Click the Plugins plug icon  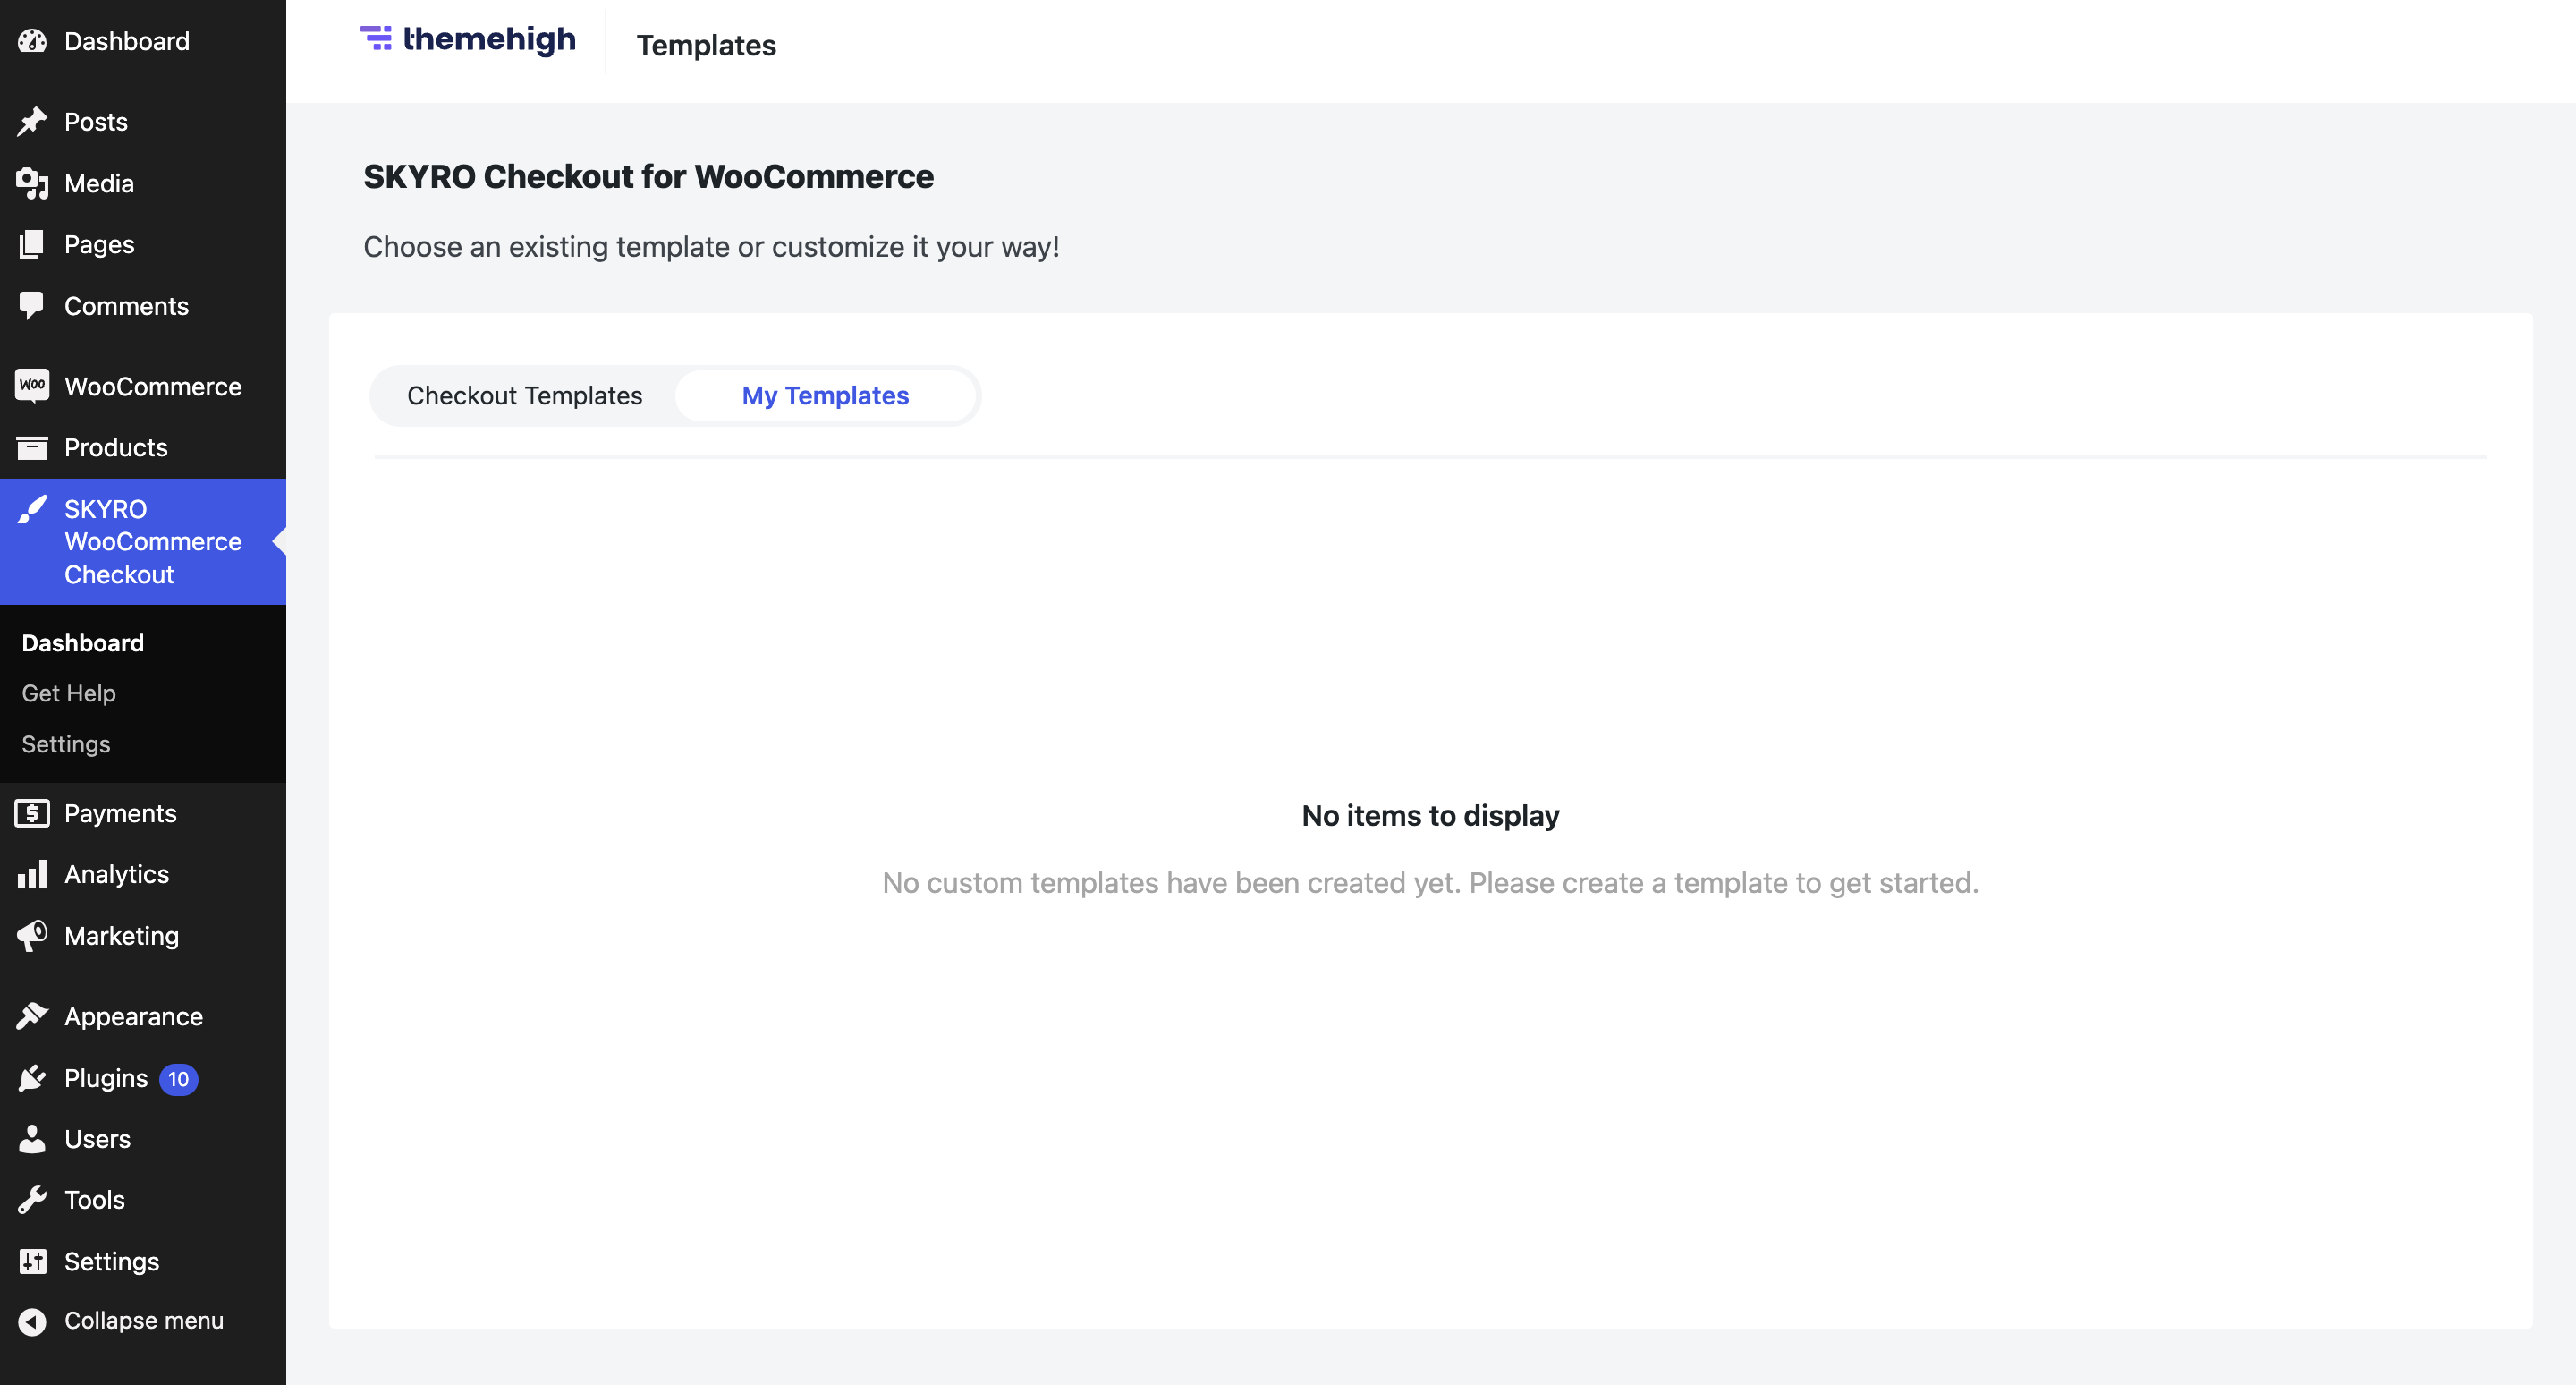(32, 1078)
